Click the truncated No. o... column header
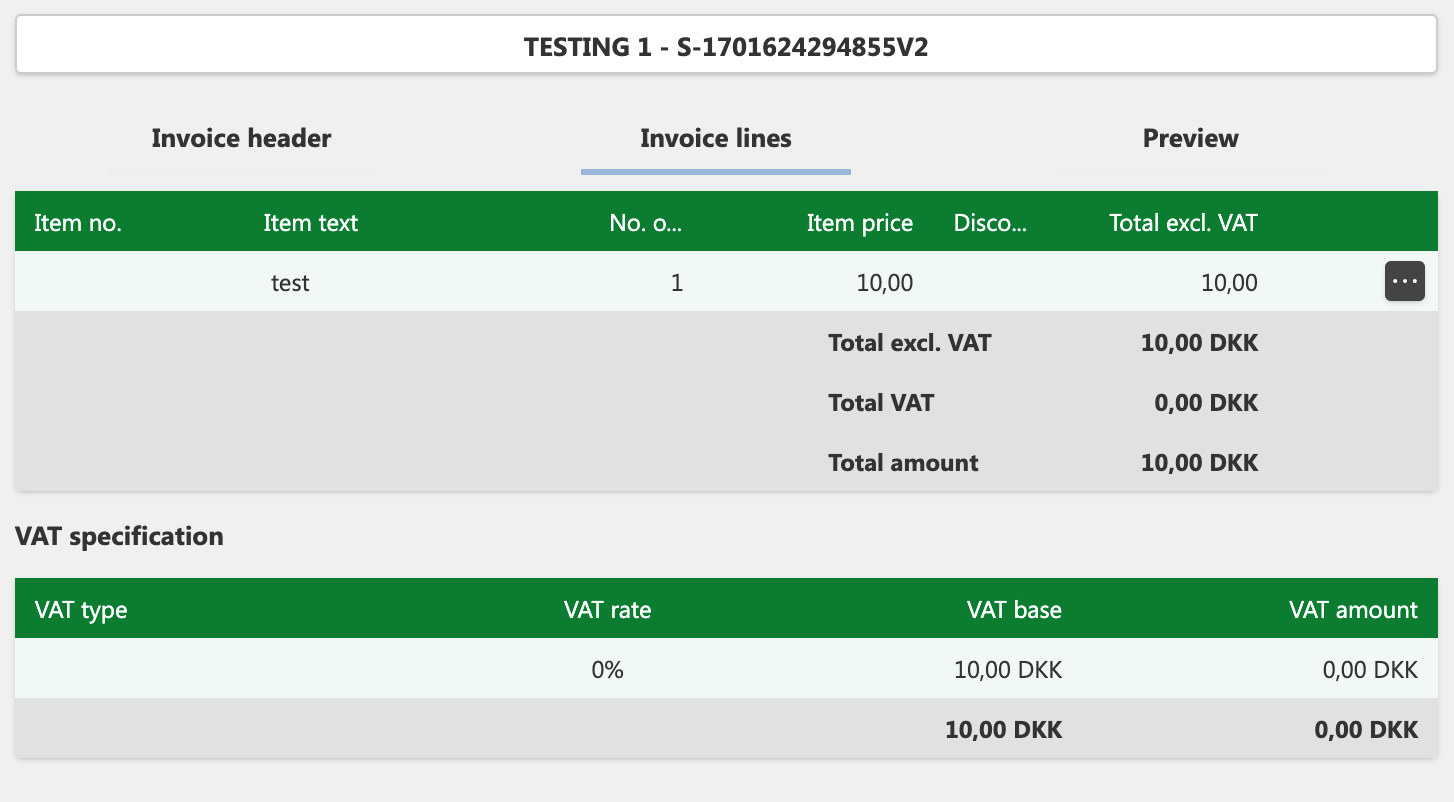Screen dimensions: 1454x802 pos(645,223)
